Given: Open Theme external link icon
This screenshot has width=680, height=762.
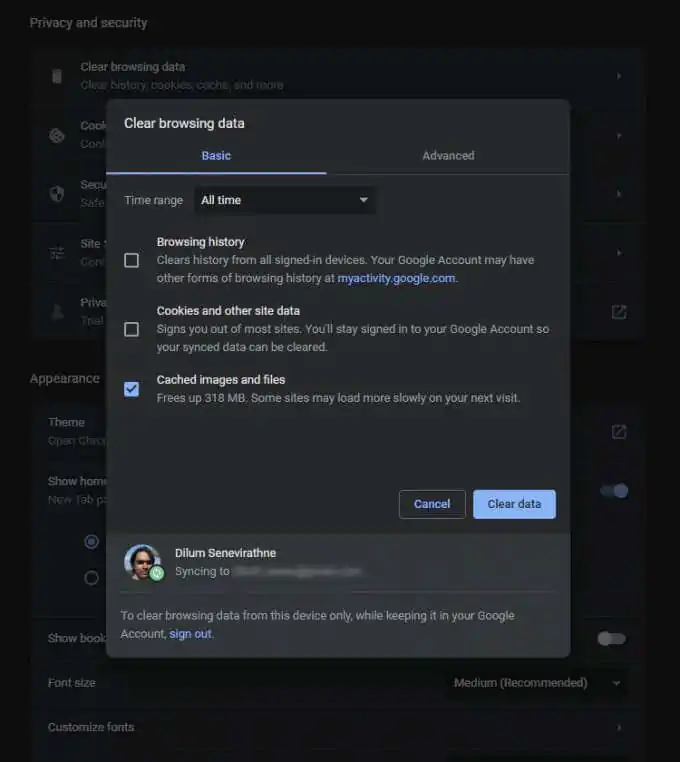Looking at the screenshot, I should click(x=619, y=432).
